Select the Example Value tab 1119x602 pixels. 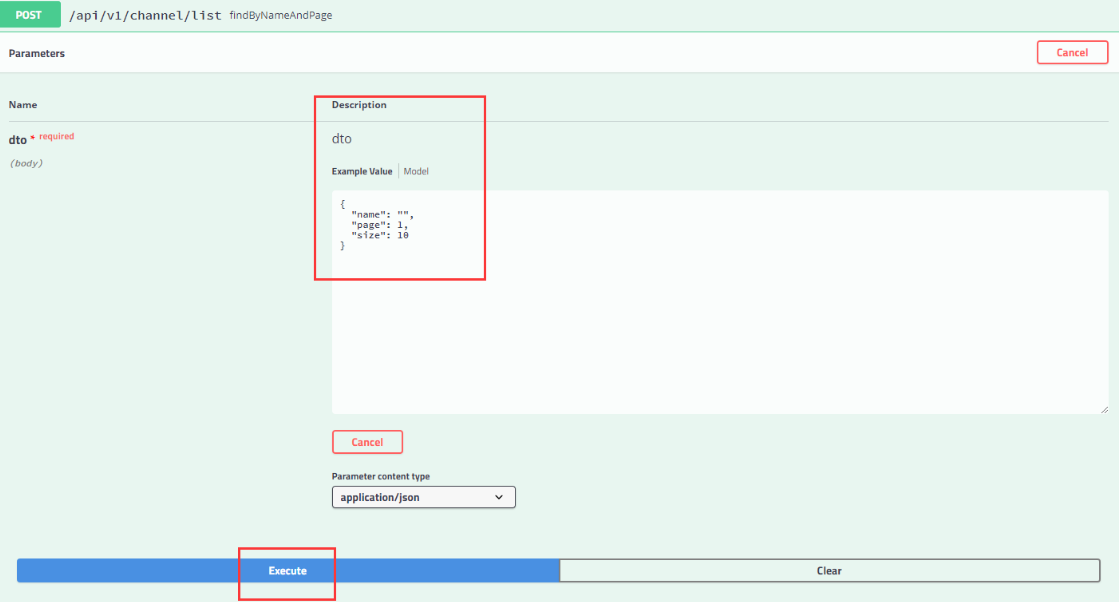(x=362, y=171)
